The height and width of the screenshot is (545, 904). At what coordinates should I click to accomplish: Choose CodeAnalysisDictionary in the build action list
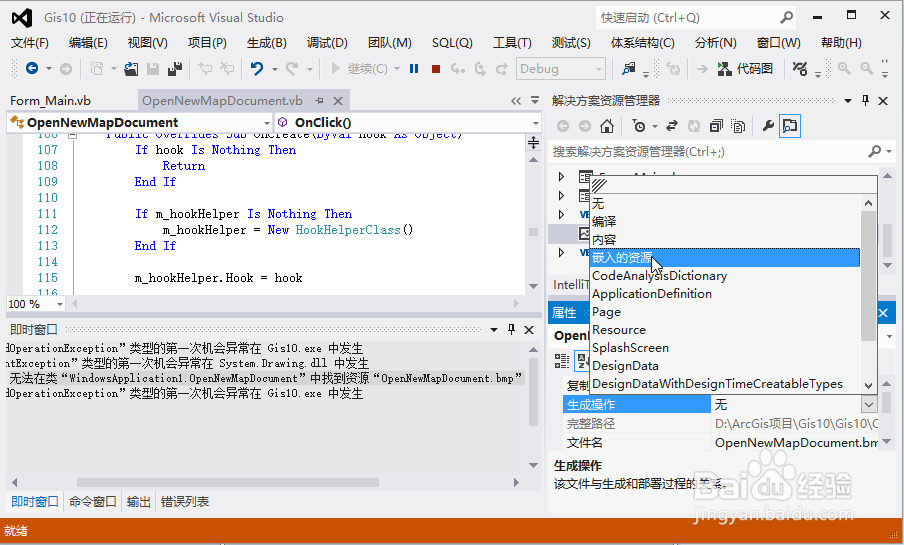(x=725, y=276)
